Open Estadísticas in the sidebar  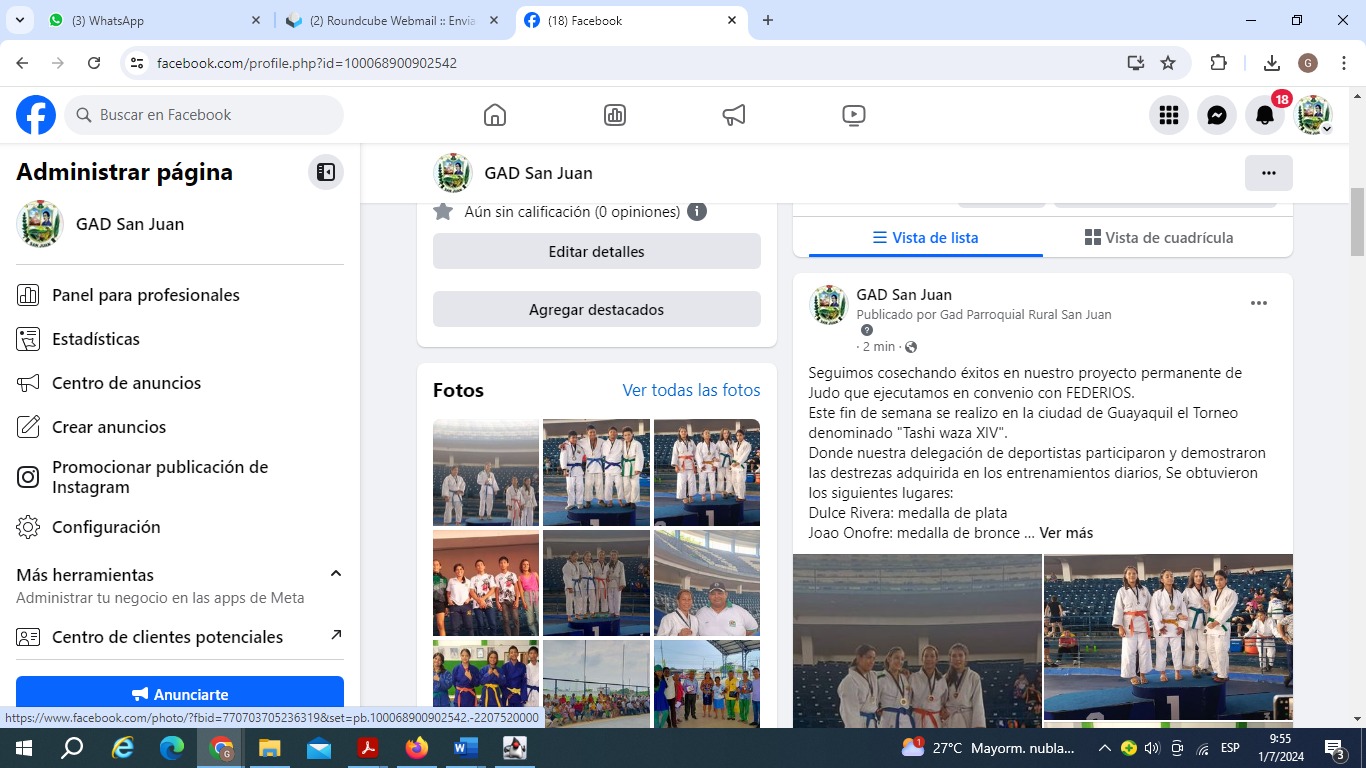click(x=96, y=339)
